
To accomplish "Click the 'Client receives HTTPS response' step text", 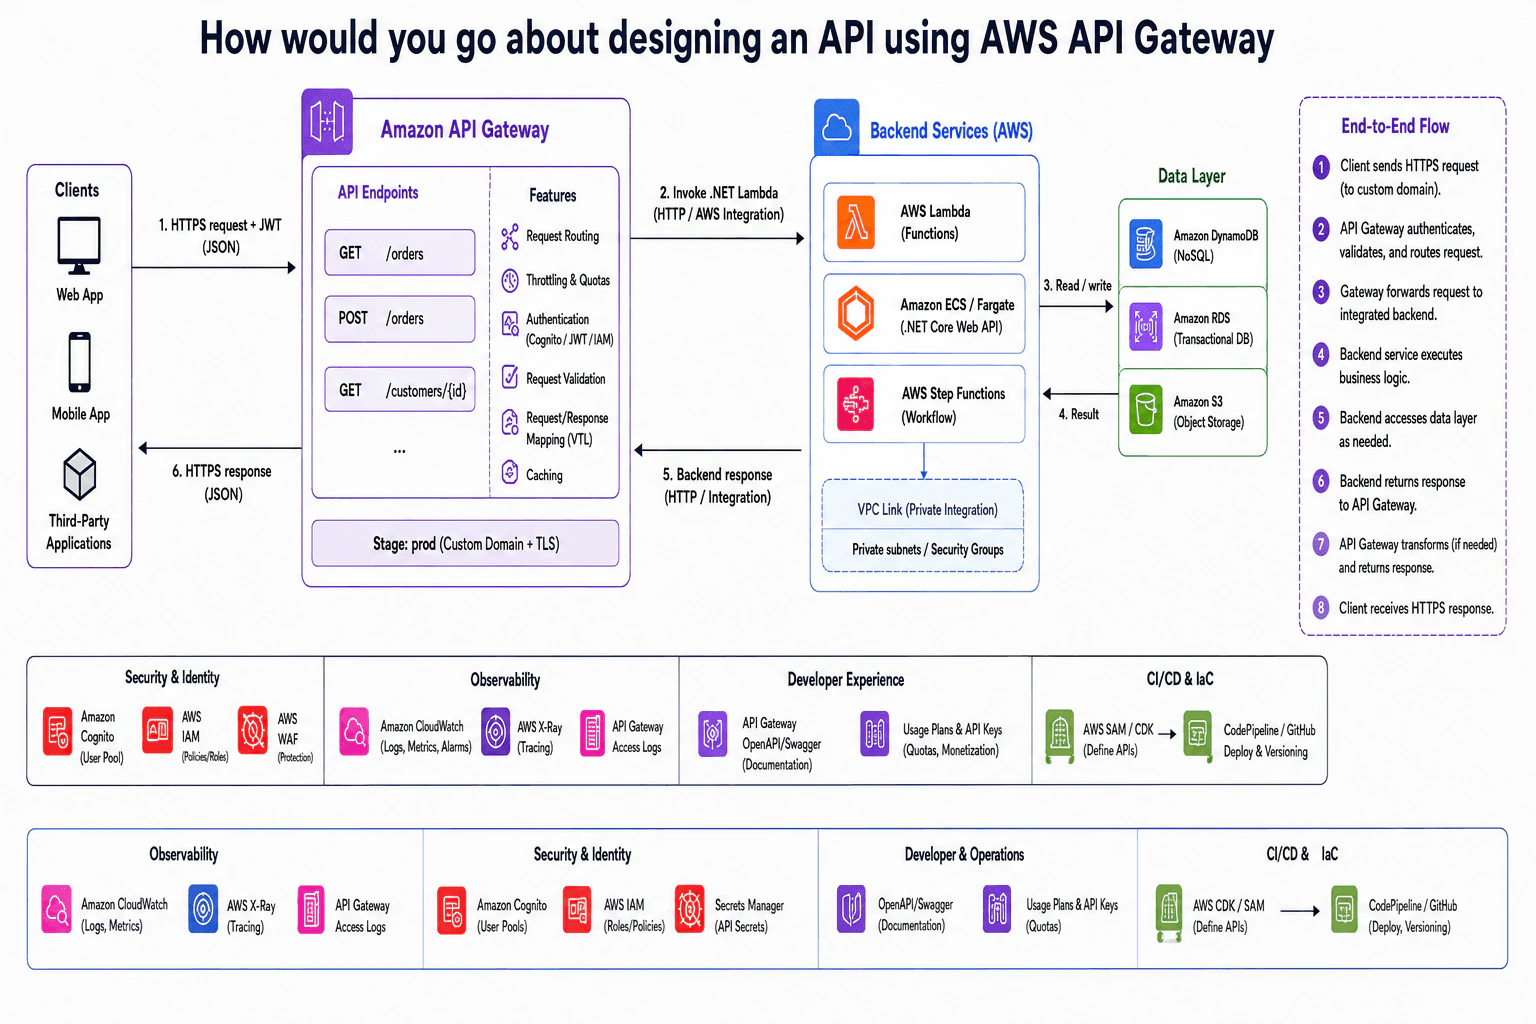I will (1416, 608).
